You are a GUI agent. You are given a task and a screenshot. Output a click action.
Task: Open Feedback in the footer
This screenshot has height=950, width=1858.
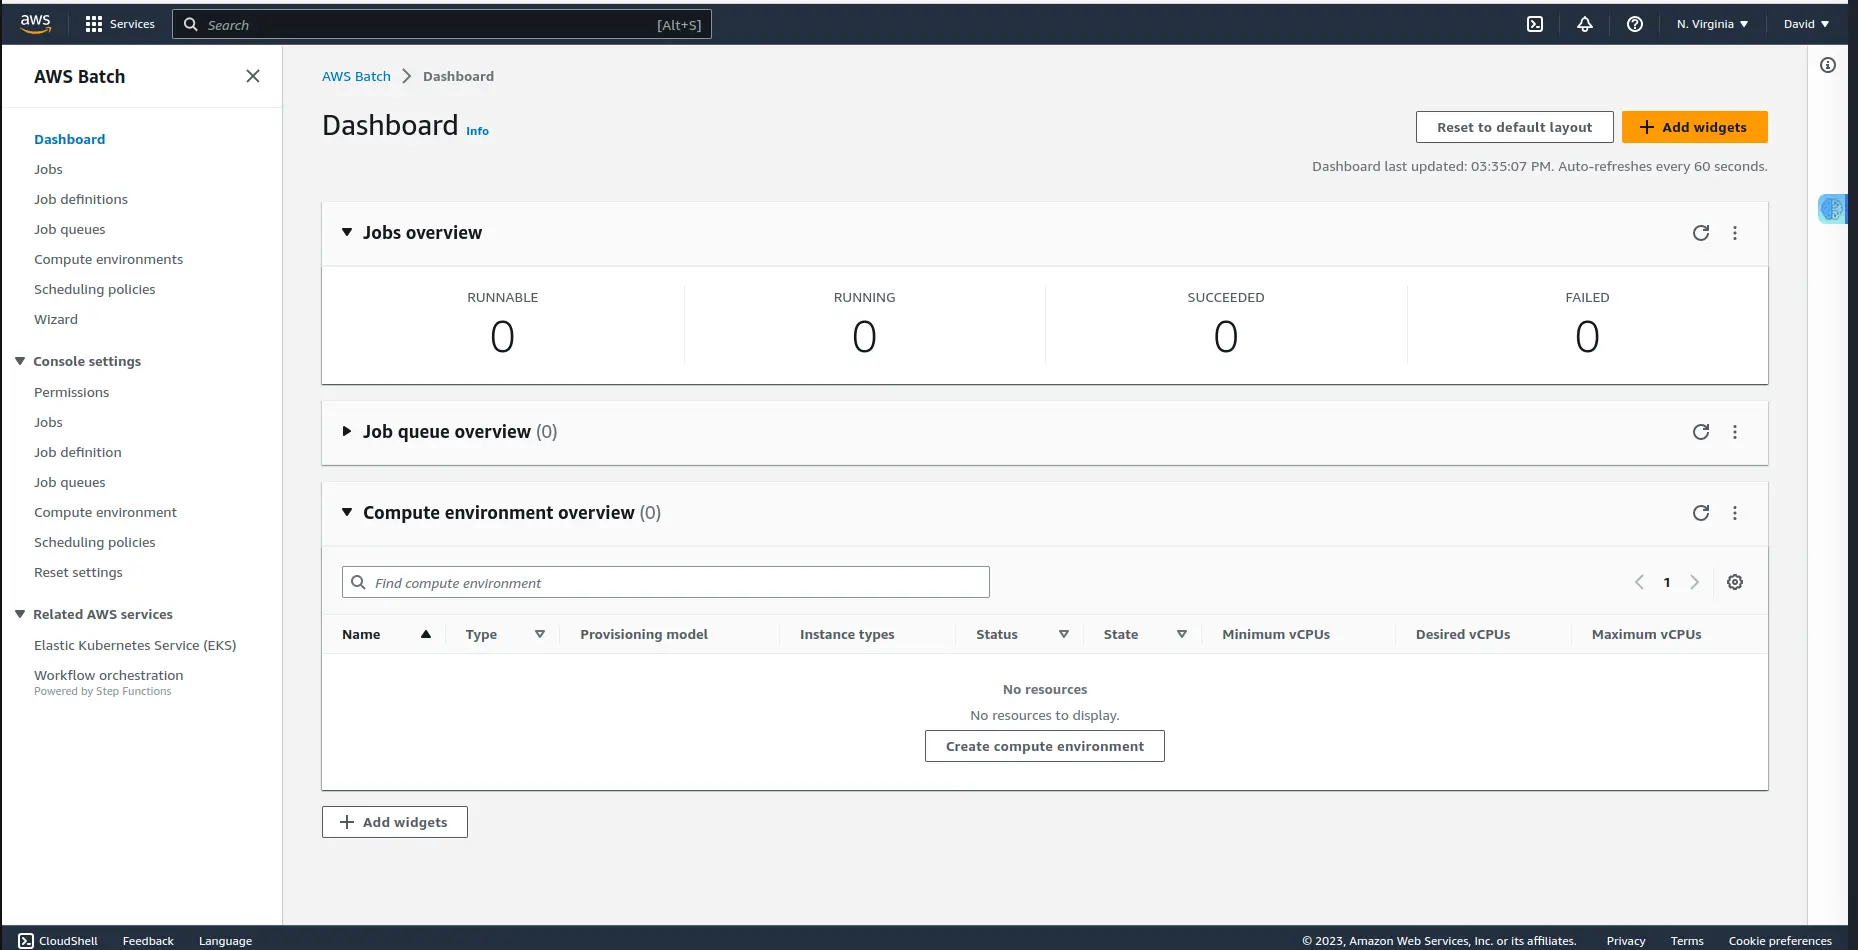point(148,941)
